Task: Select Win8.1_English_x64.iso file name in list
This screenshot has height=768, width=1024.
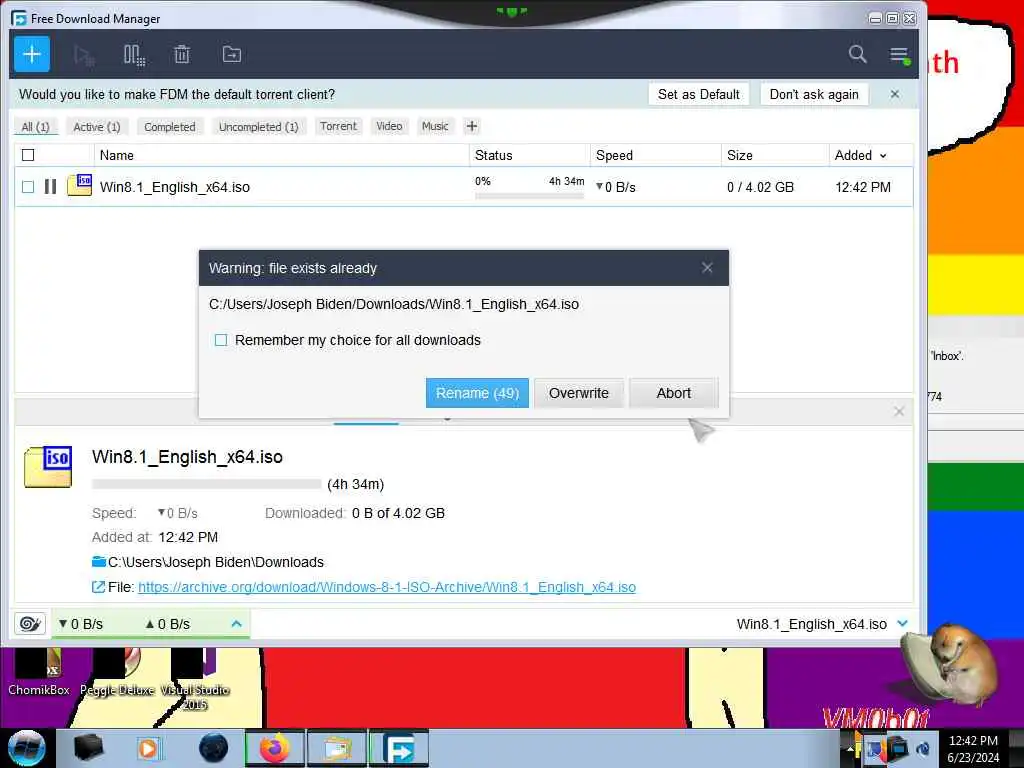Action: pos(175,187)
